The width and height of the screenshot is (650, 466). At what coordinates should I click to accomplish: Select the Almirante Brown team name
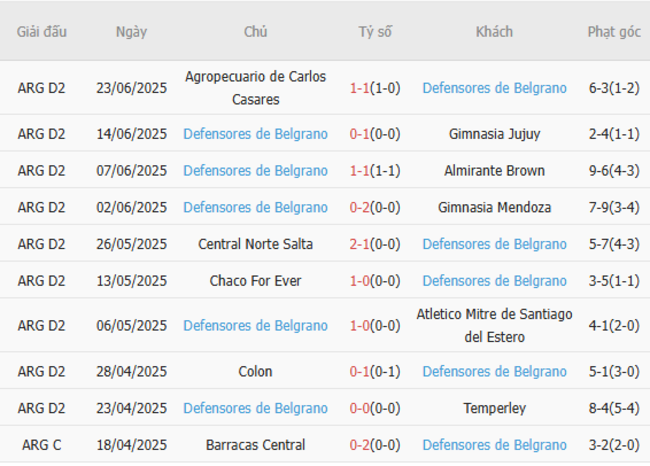pyautogui.click(x=494, y=171)
